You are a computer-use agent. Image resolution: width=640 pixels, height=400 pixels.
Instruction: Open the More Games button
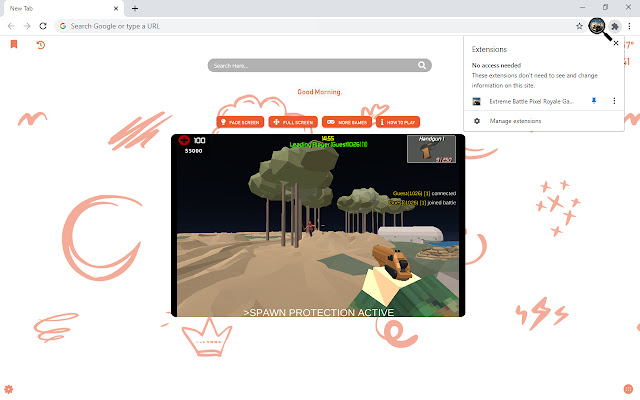[347, 122]
